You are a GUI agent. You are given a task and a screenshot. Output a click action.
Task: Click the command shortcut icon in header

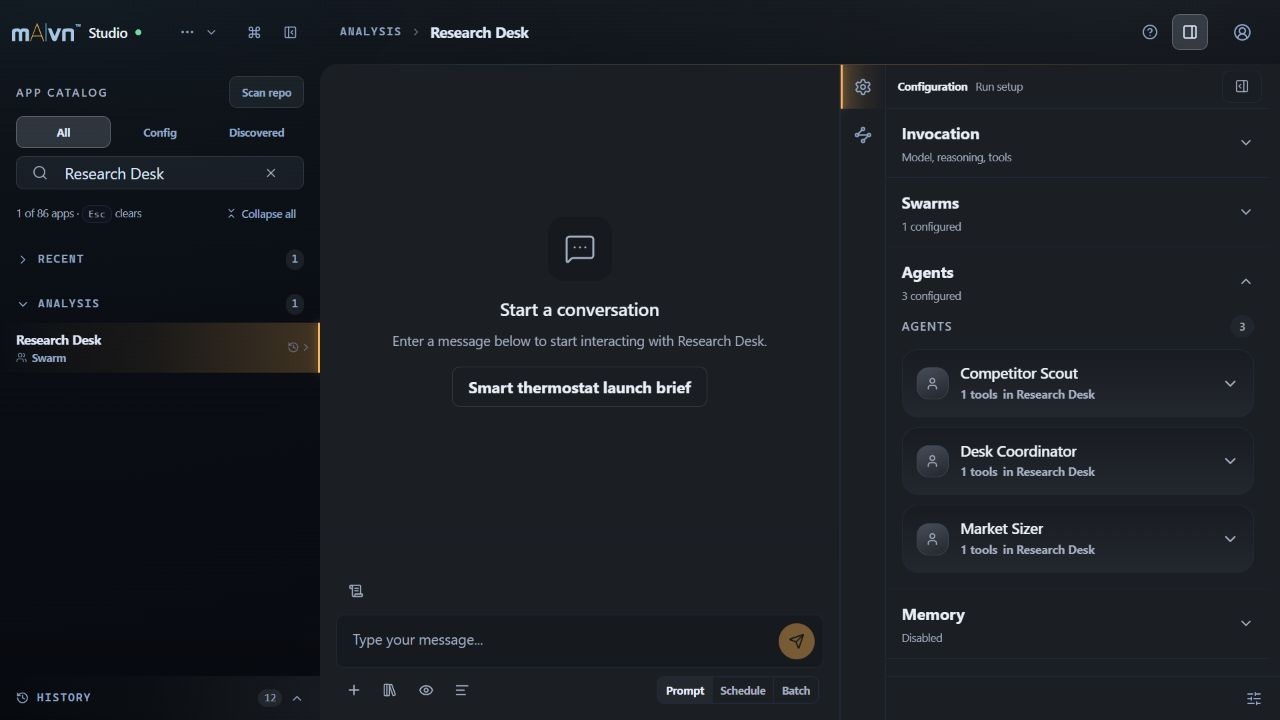(x=254, y=32)
